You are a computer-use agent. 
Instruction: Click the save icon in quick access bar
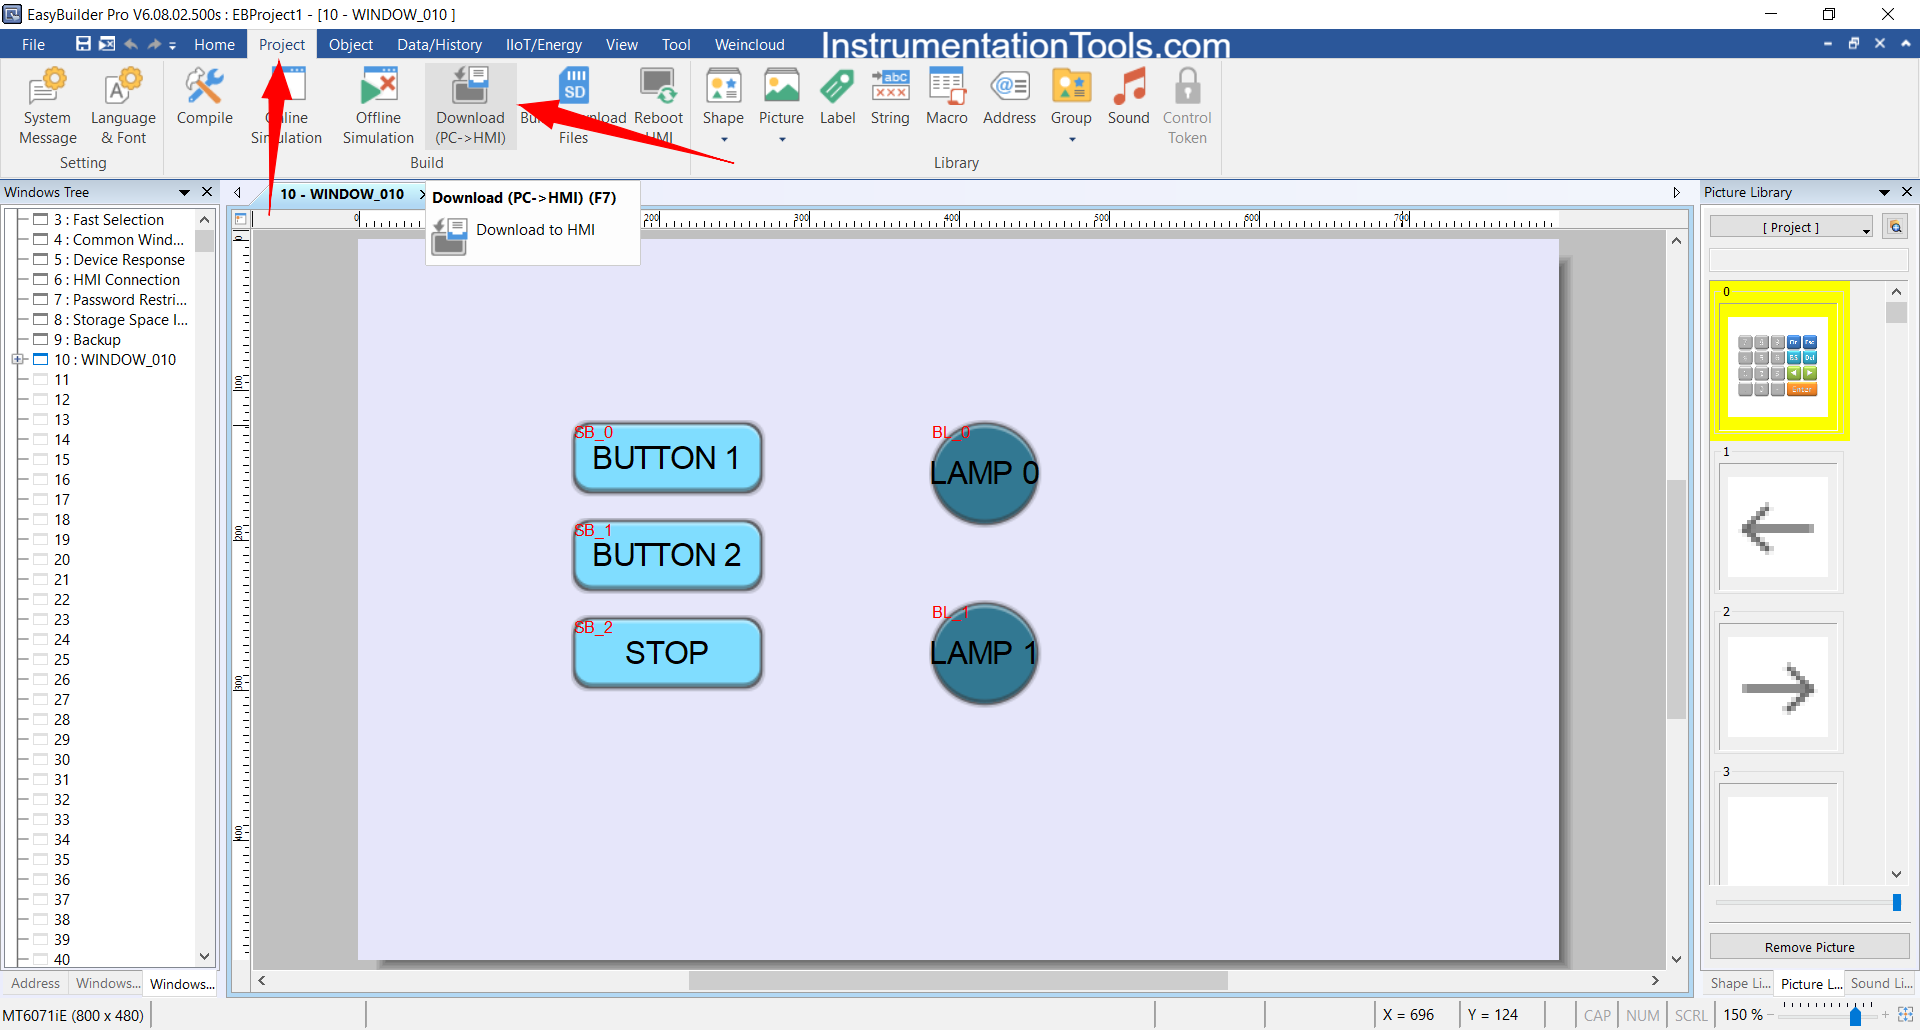[83, 44]
